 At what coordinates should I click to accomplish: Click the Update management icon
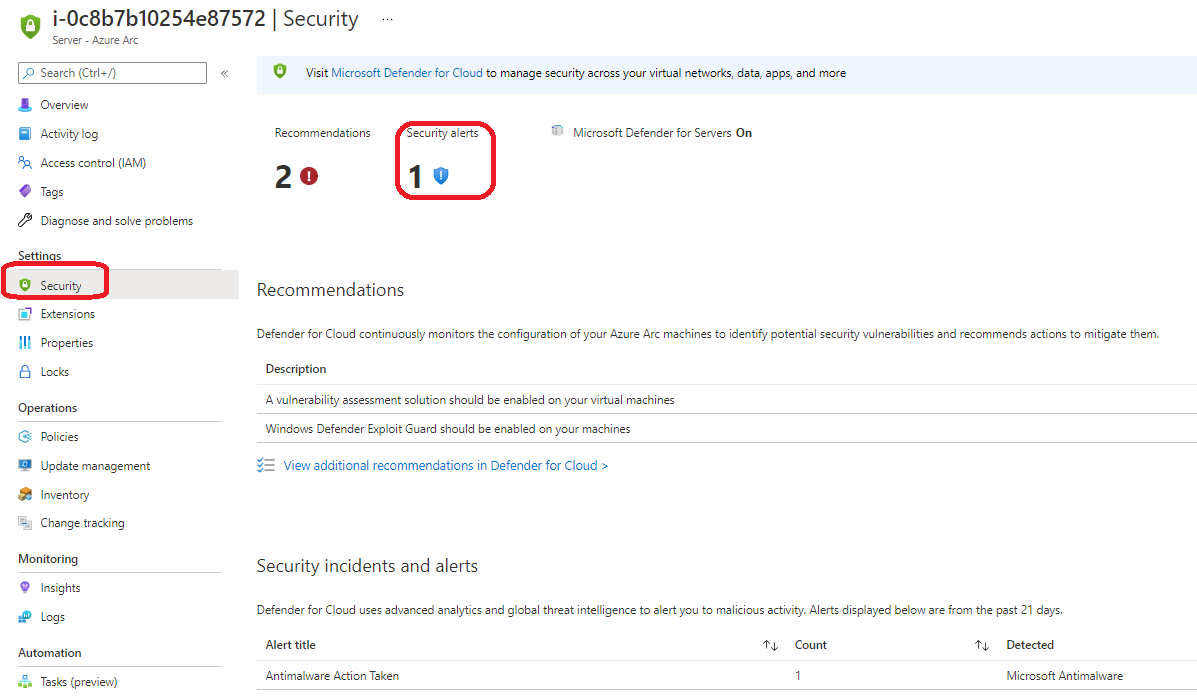pyautogui.click(x=25, y=466)
